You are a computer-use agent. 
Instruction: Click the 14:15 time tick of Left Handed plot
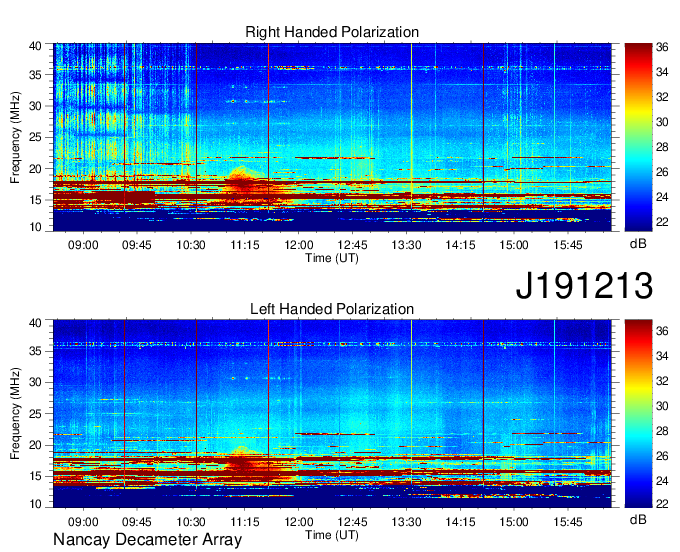[x=460, y=521]
